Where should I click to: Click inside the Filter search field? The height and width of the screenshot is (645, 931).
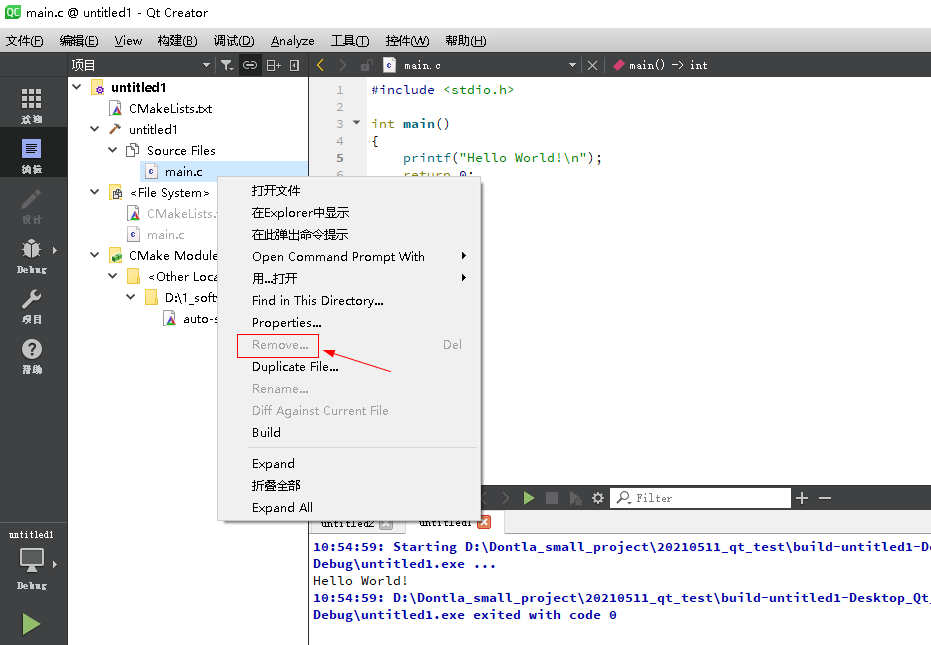[700, 497]
